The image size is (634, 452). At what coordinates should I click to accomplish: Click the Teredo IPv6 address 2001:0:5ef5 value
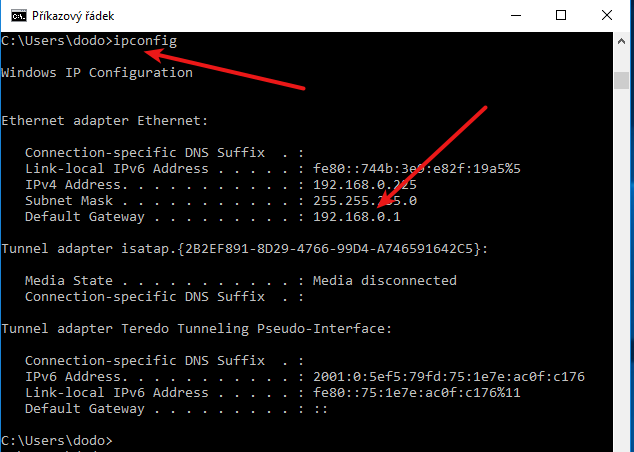(x=448, y=376)
